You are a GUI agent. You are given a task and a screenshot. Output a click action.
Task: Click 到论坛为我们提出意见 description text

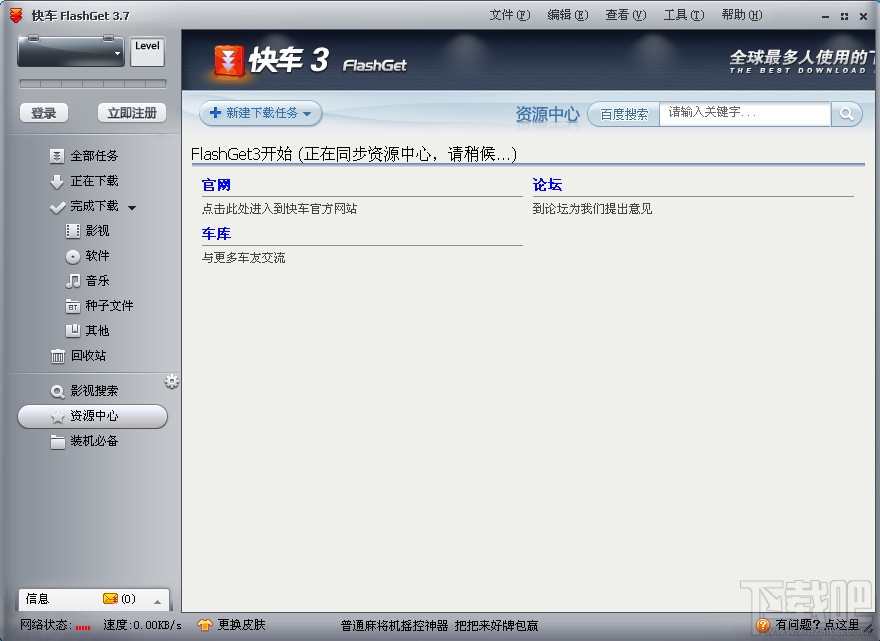click(592, 209)
